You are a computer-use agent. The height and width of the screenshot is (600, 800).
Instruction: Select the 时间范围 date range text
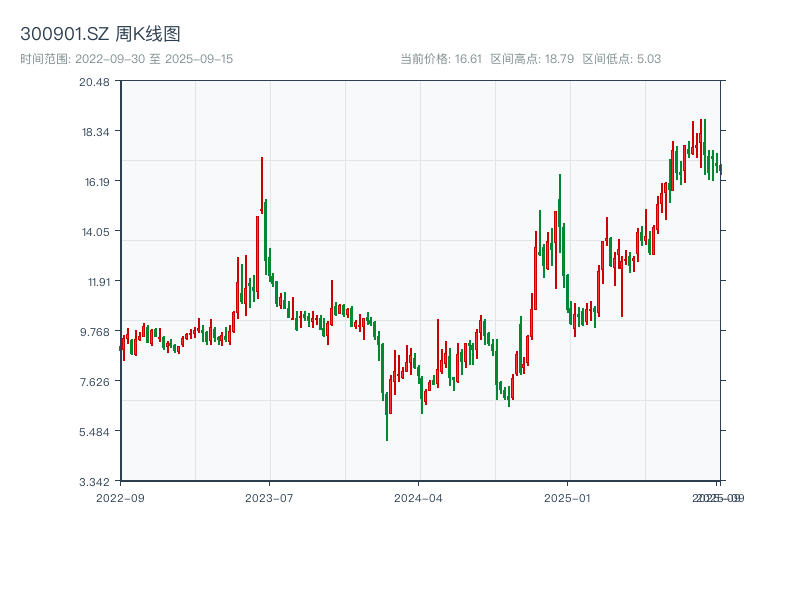[127, 59]
